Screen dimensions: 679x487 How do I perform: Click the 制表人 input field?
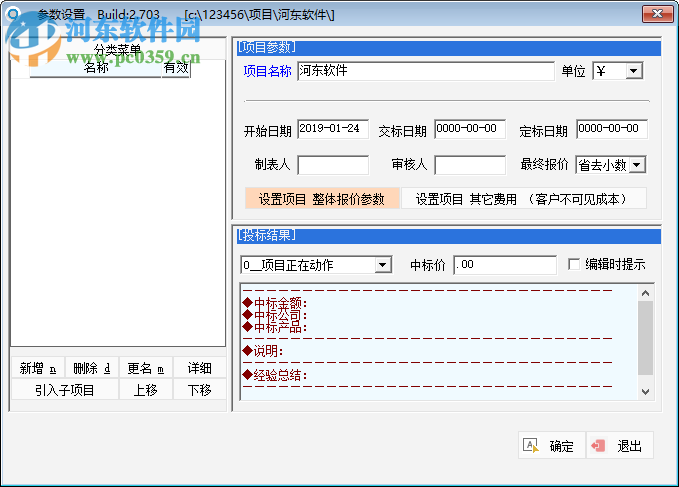click(333, 165)
